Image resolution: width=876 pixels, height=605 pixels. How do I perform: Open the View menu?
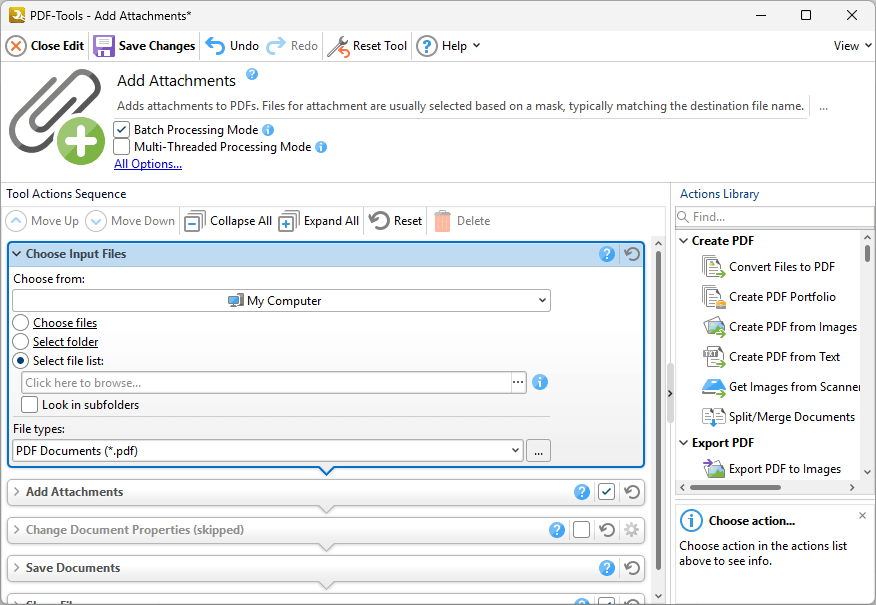click(853, 46)
